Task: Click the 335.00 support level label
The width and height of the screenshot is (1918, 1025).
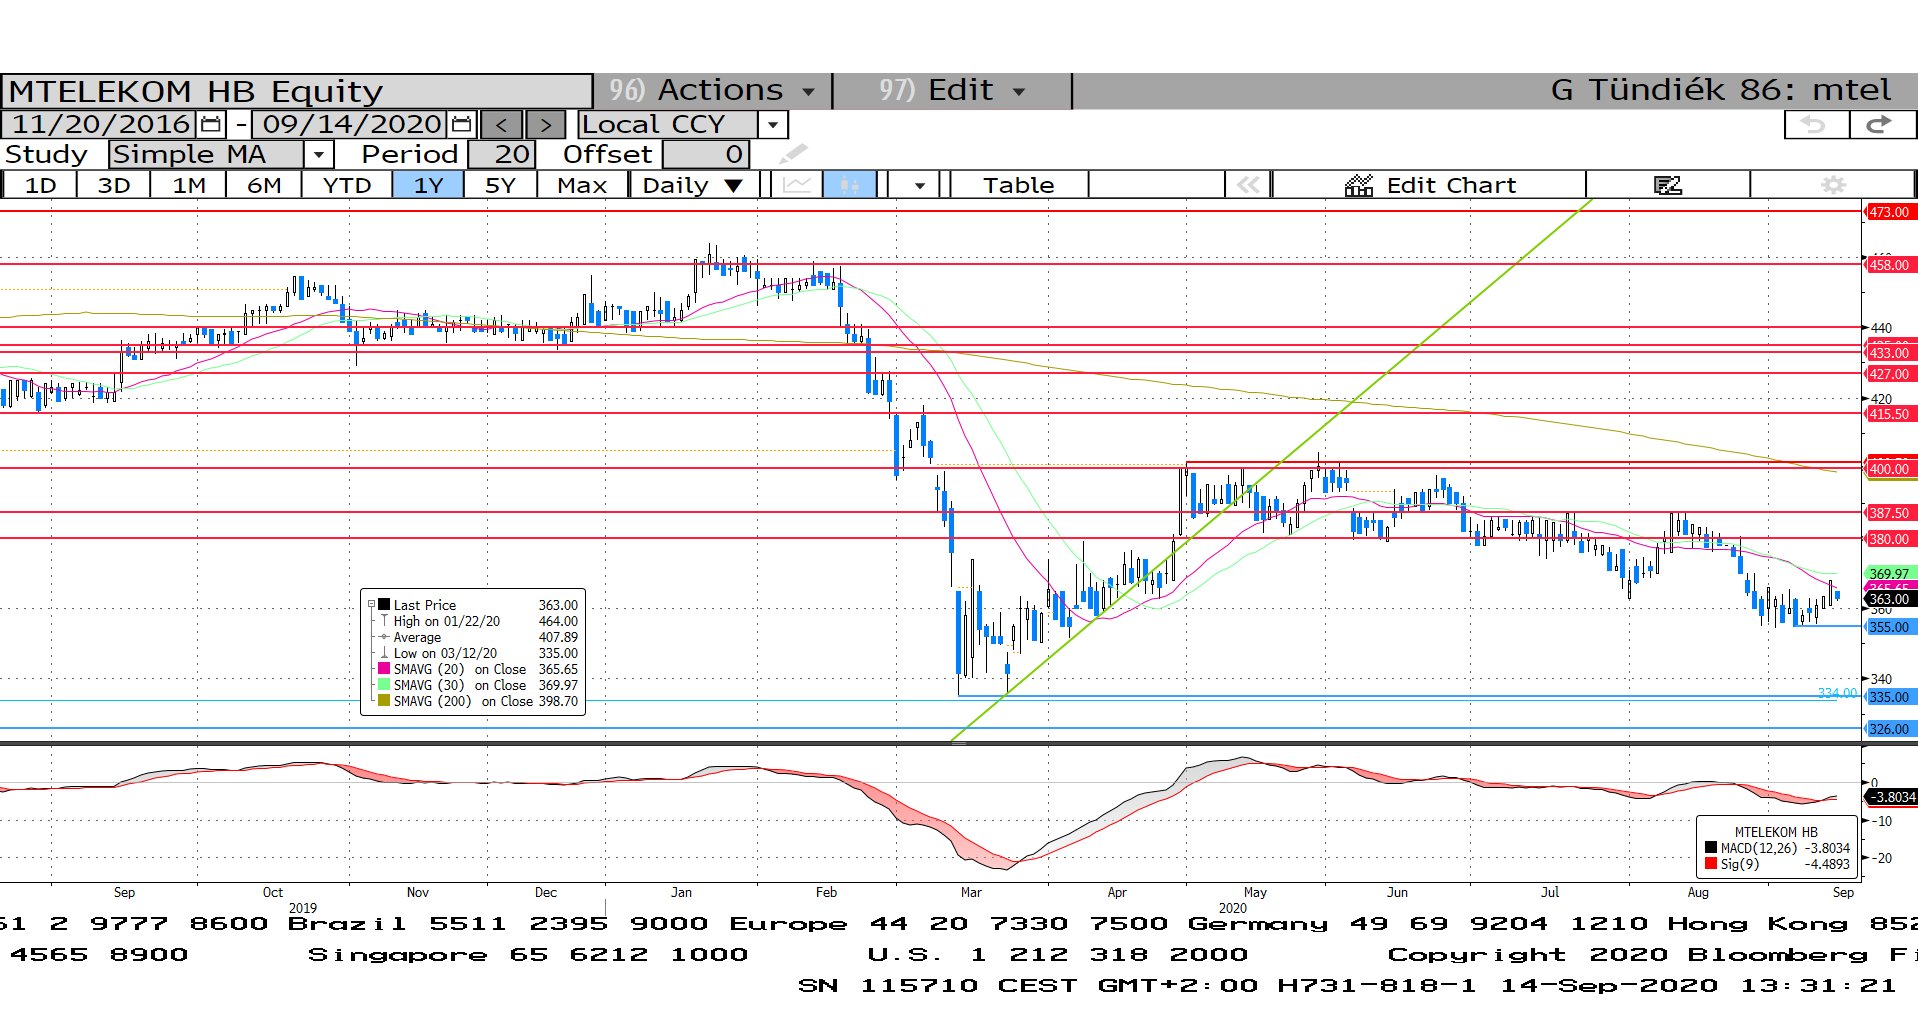Action: coord(1890,697)
